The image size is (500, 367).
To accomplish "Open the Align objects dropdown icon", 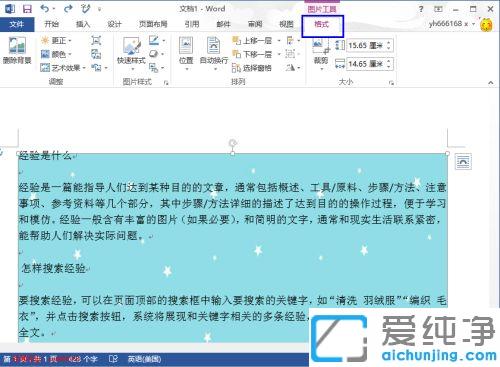I will (x=293, y=41).
